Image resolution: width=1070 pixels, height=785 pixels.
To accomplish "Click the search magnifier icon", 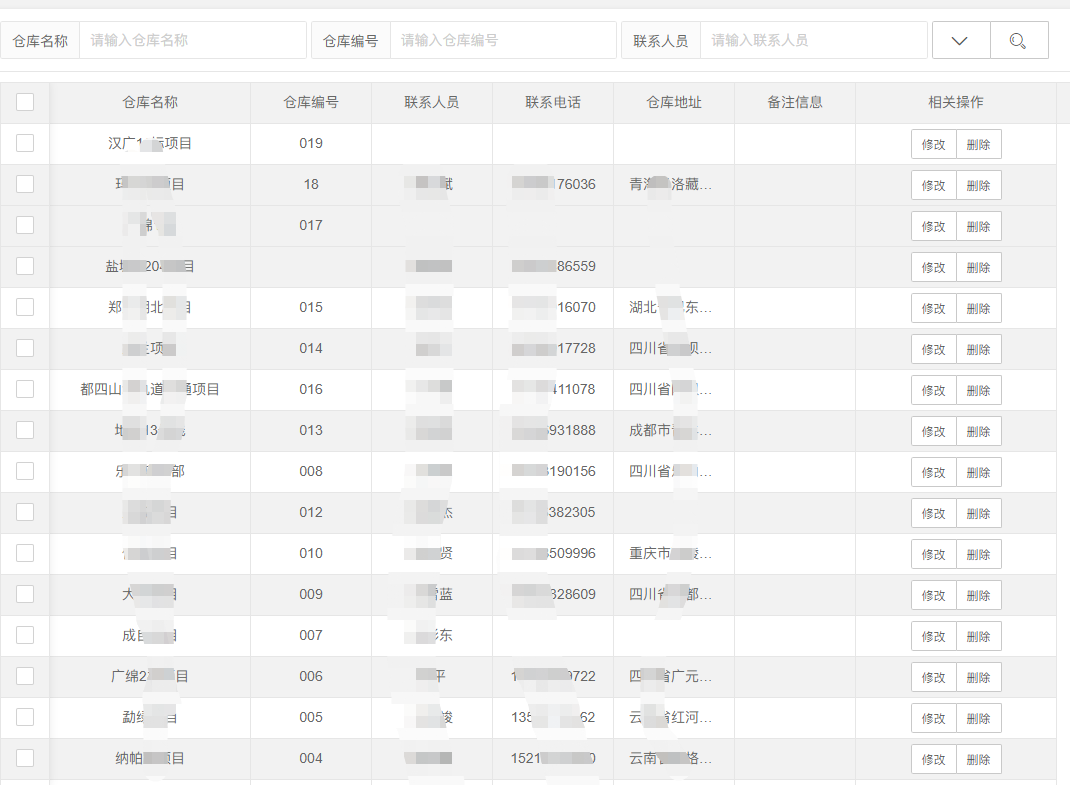I will [x=1019, y=40].
